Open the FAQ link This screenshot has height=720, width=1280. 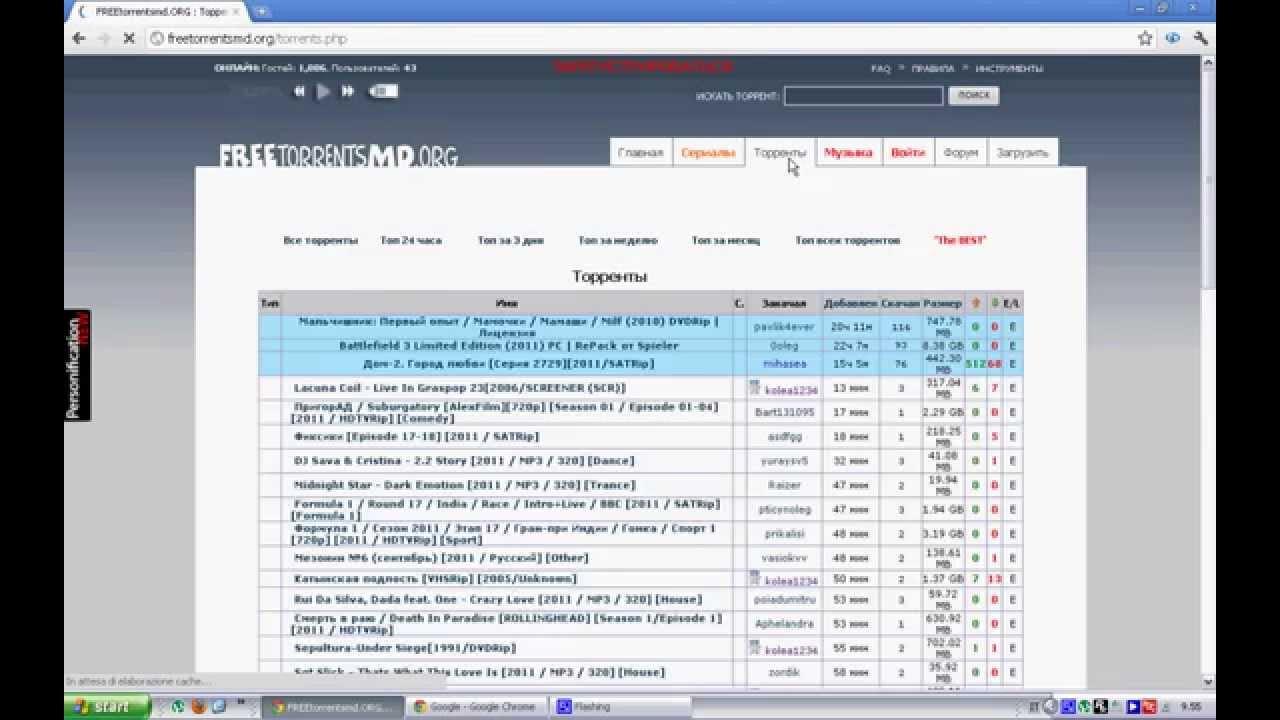pos(880,69)
